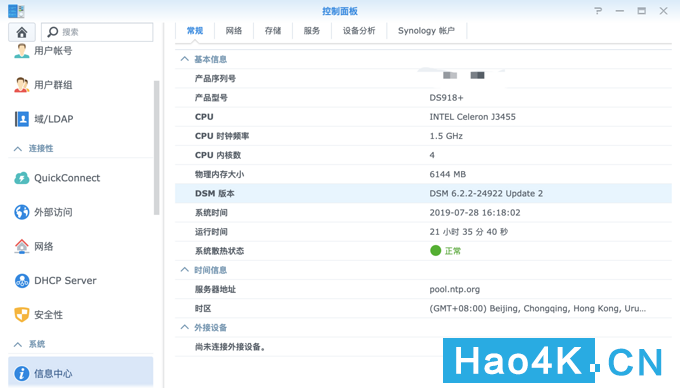Click the search magnifier icon
The width and height of the screenshot is (680, 388).
click(53, 32)
